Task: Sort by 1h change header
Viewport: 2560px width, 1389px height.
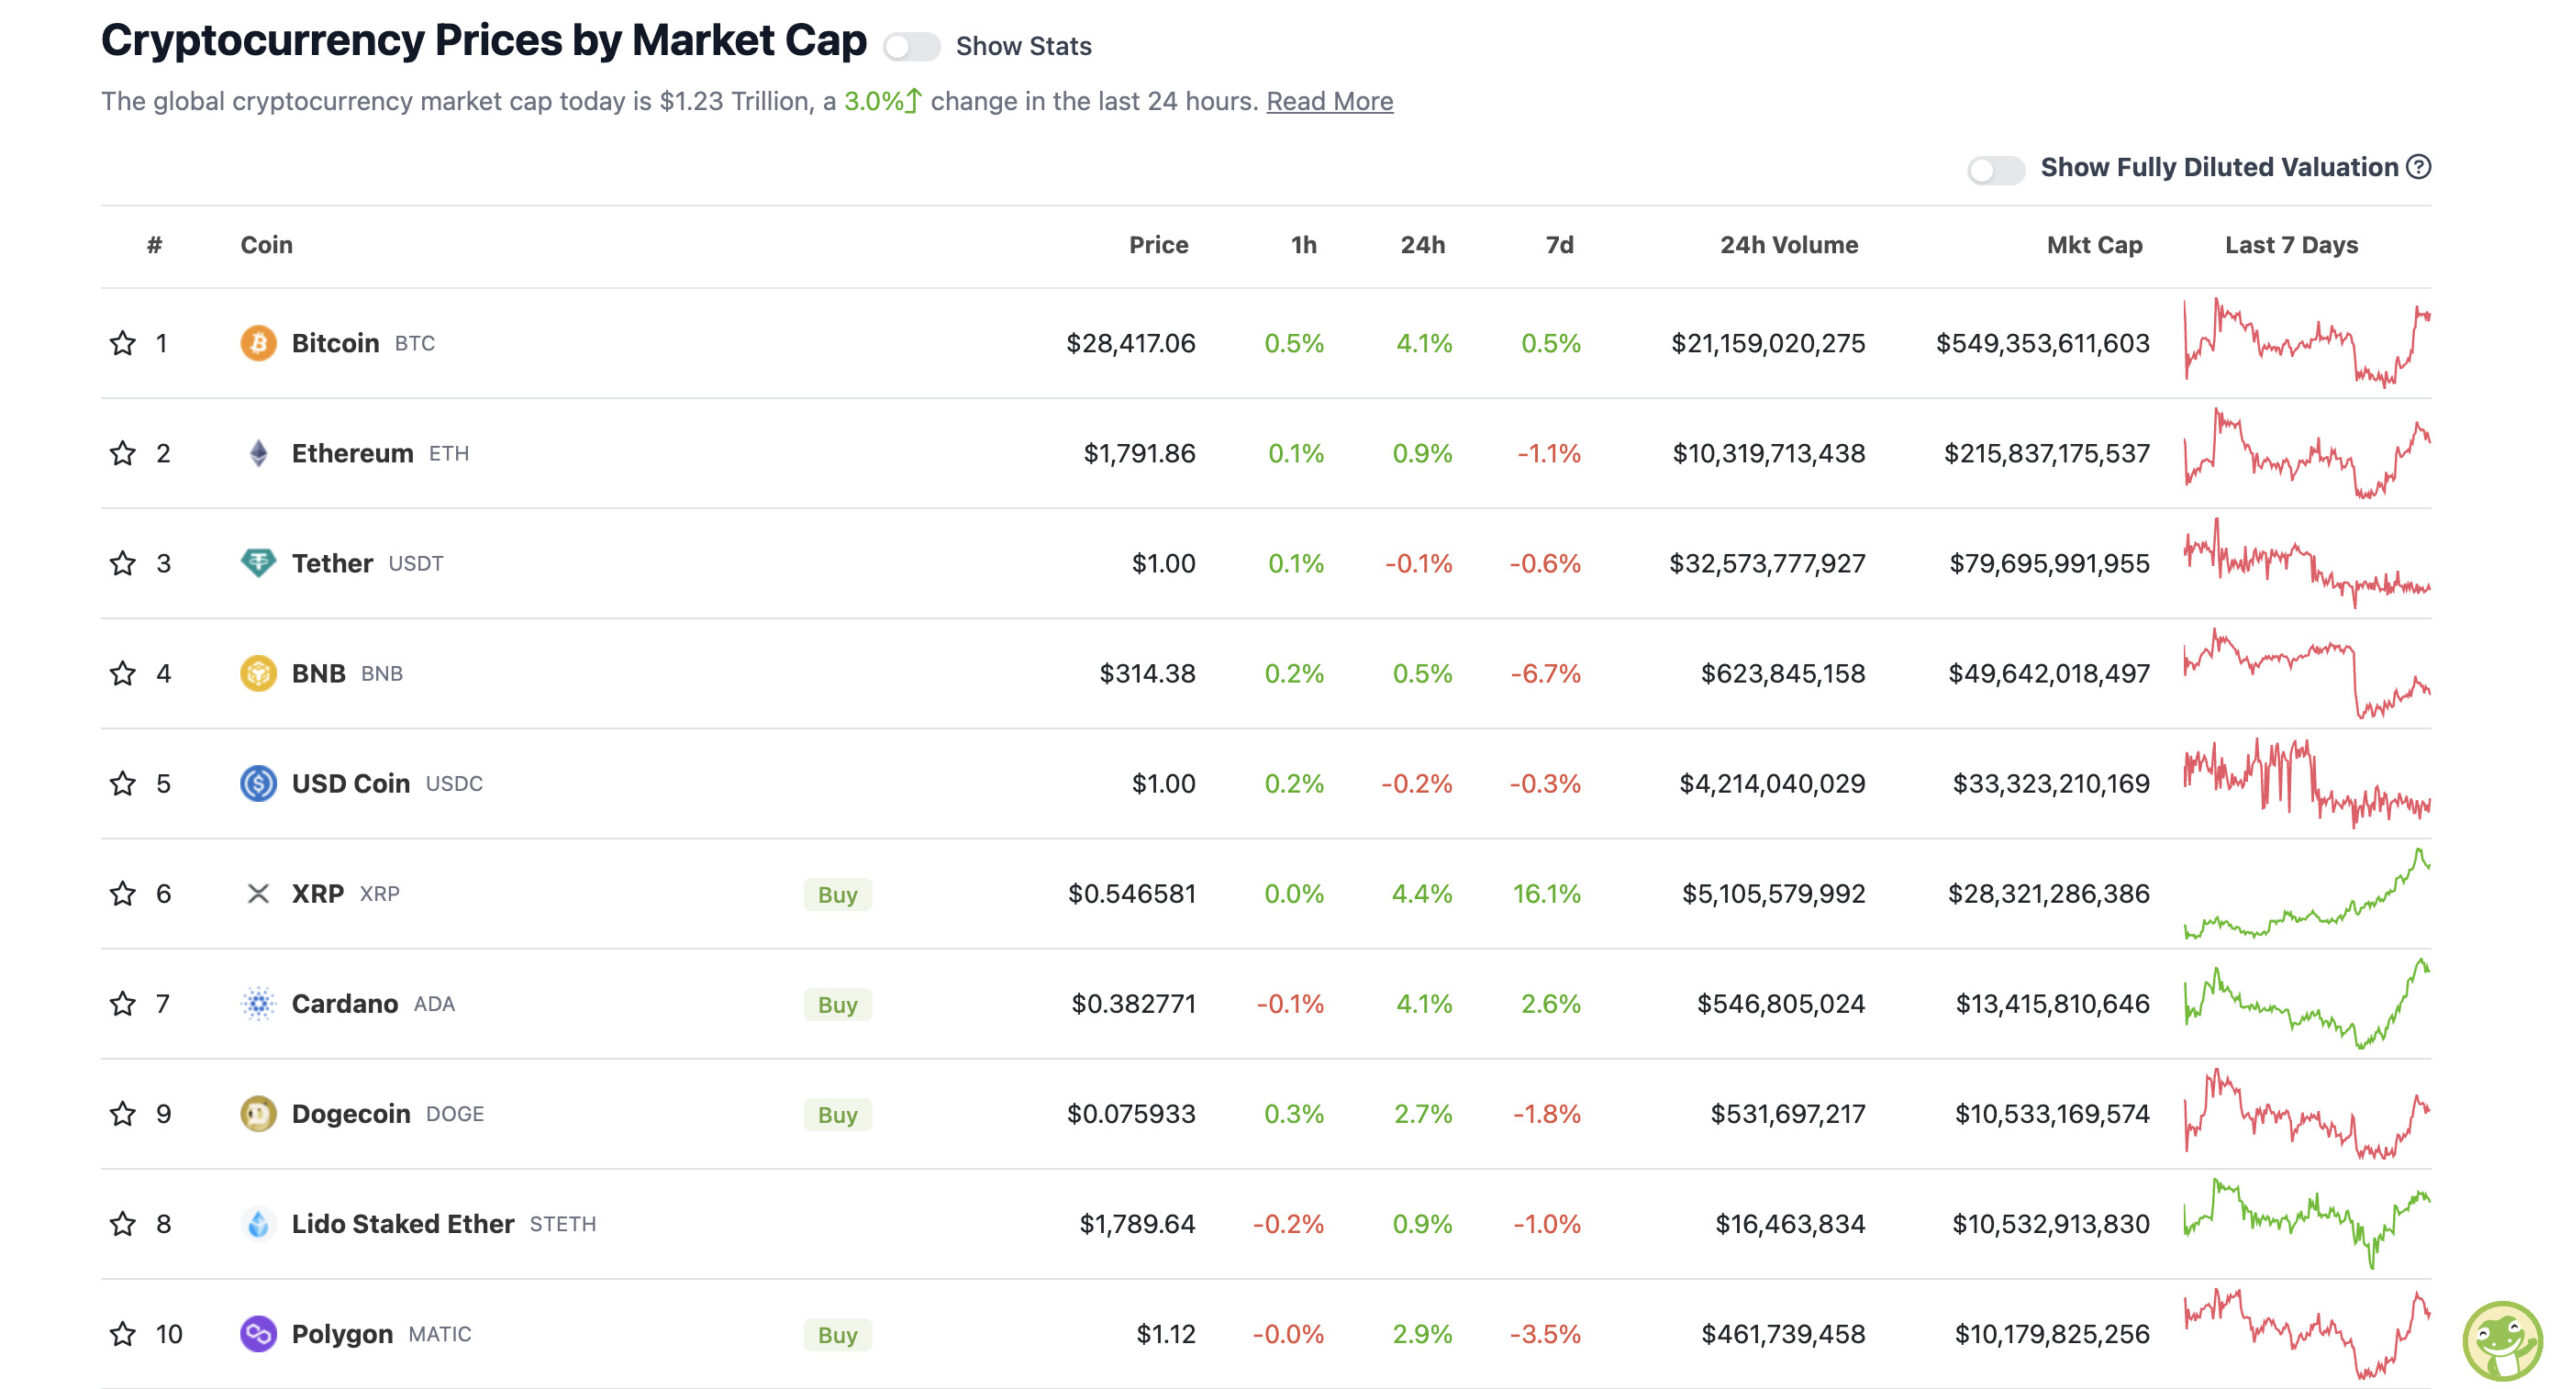Action: click(x=1303, y=245)
